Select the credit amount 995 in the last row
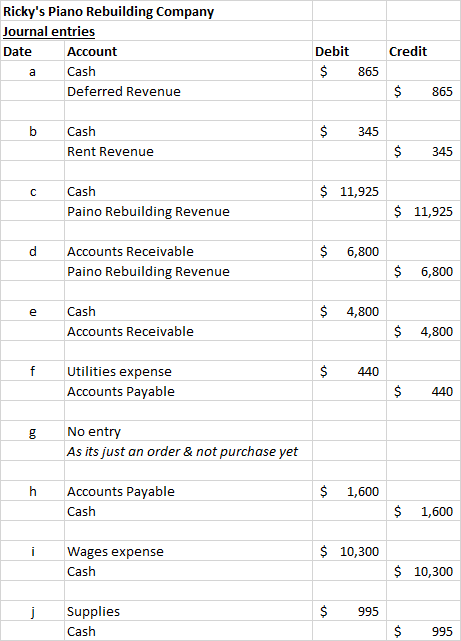 click(x=423, y=631)
